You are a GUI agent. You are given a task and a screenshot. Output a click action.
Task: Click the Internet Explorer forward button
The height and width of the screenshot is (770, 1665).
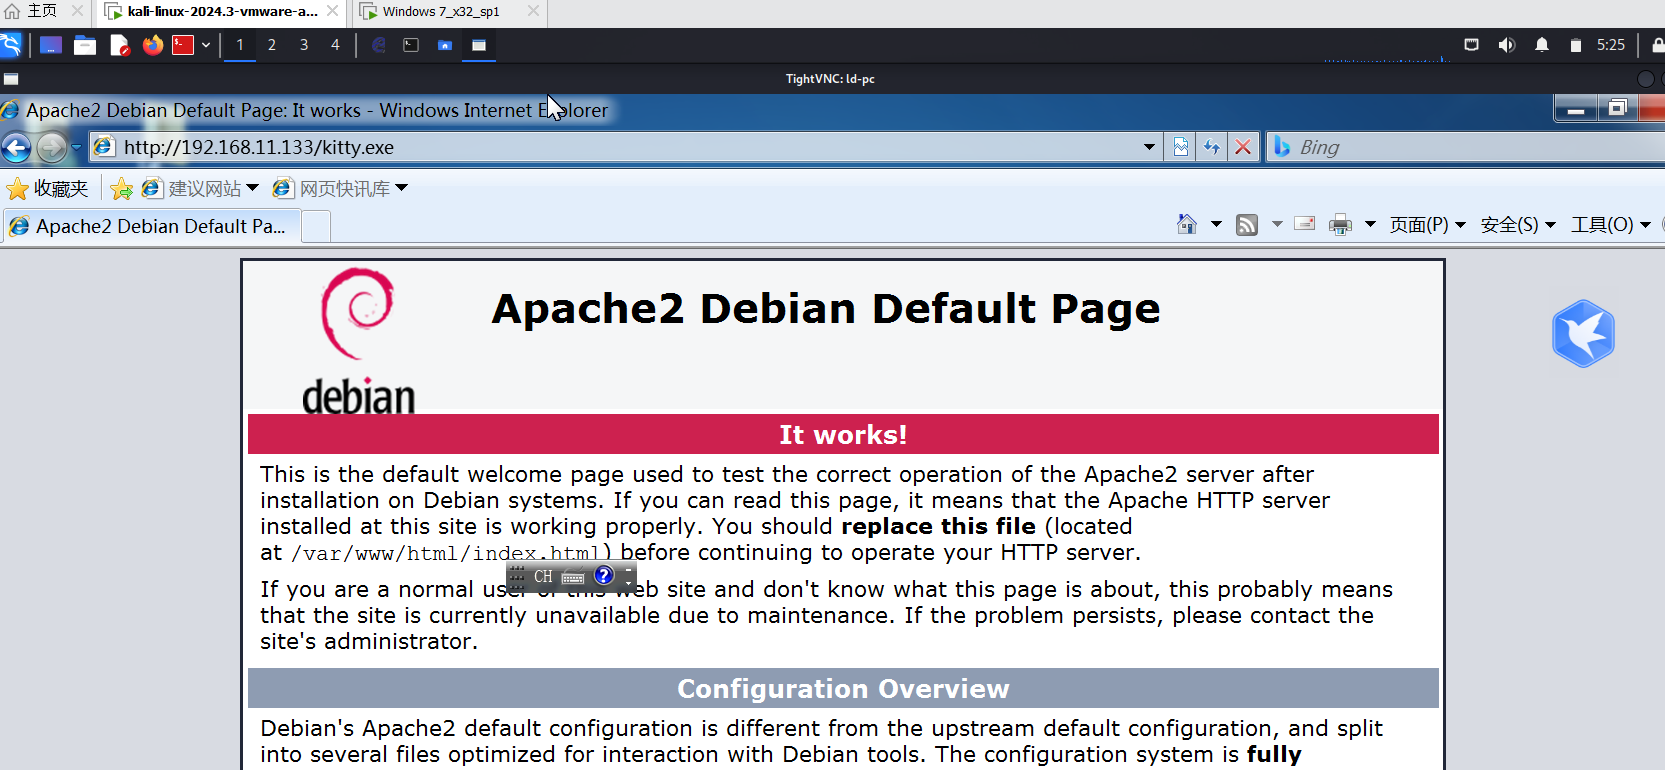(51, 148)
